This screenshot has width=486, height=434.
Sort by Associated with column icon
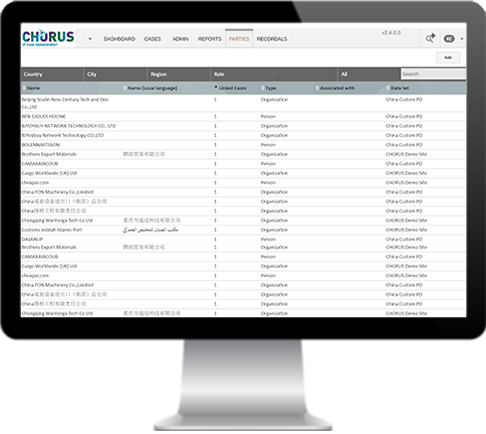pyautogui.click(x=317, y=88)
